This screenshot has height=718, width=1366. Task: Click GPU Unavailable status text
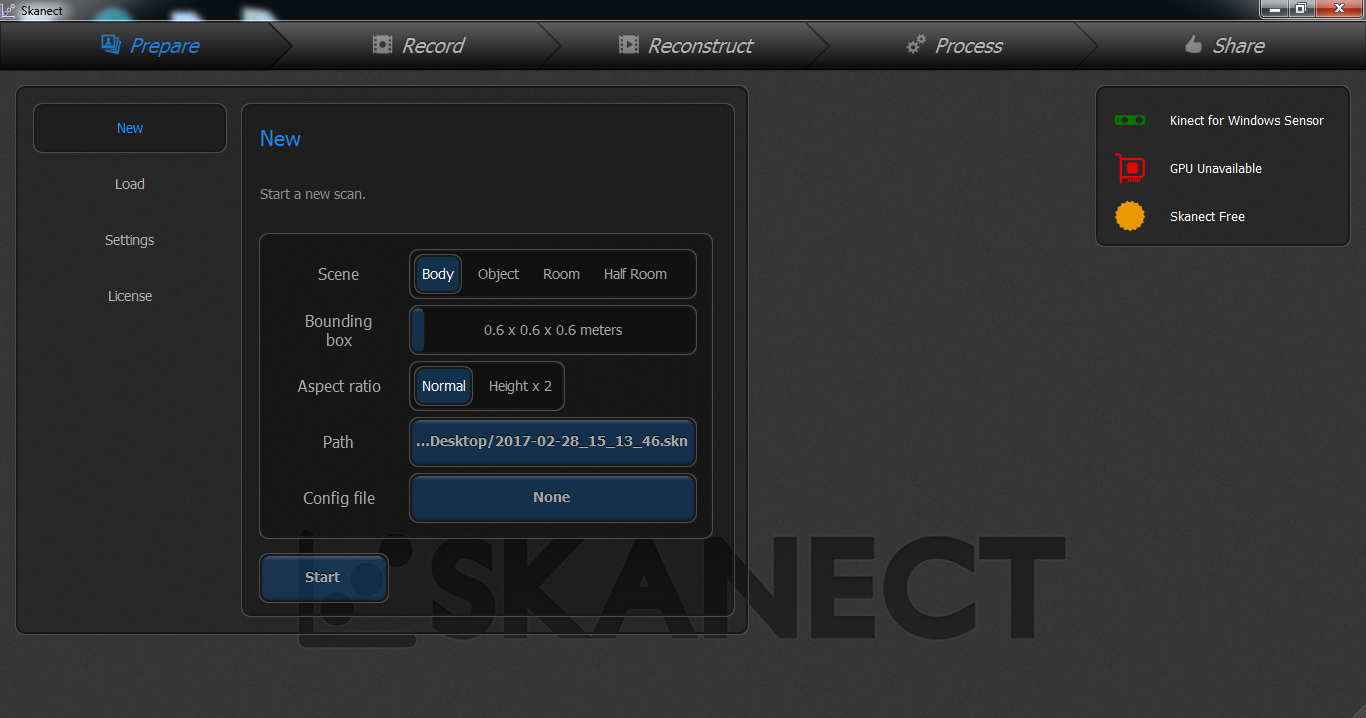[1215, 168]
